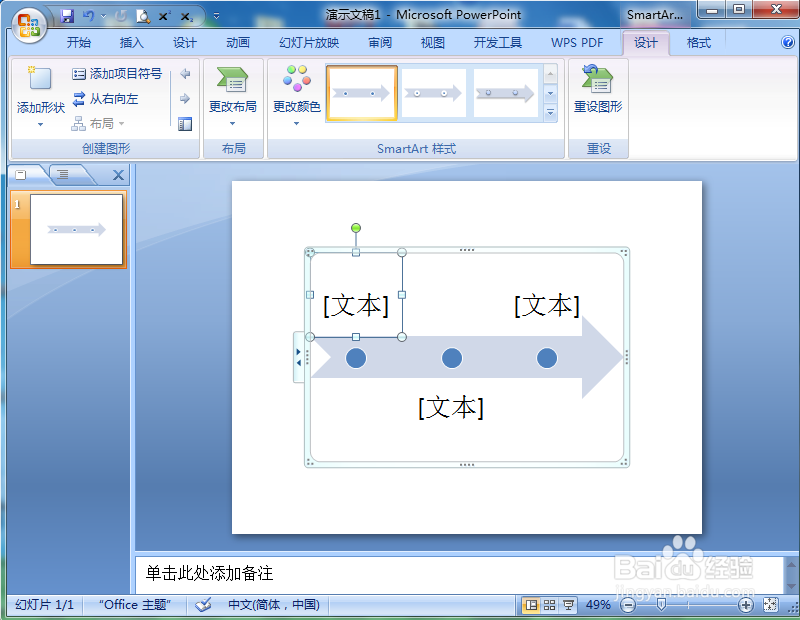The width and height of the screenshot is (800, 620).
Task: Select slide 1 thumbnail
Action: (77, 229)
